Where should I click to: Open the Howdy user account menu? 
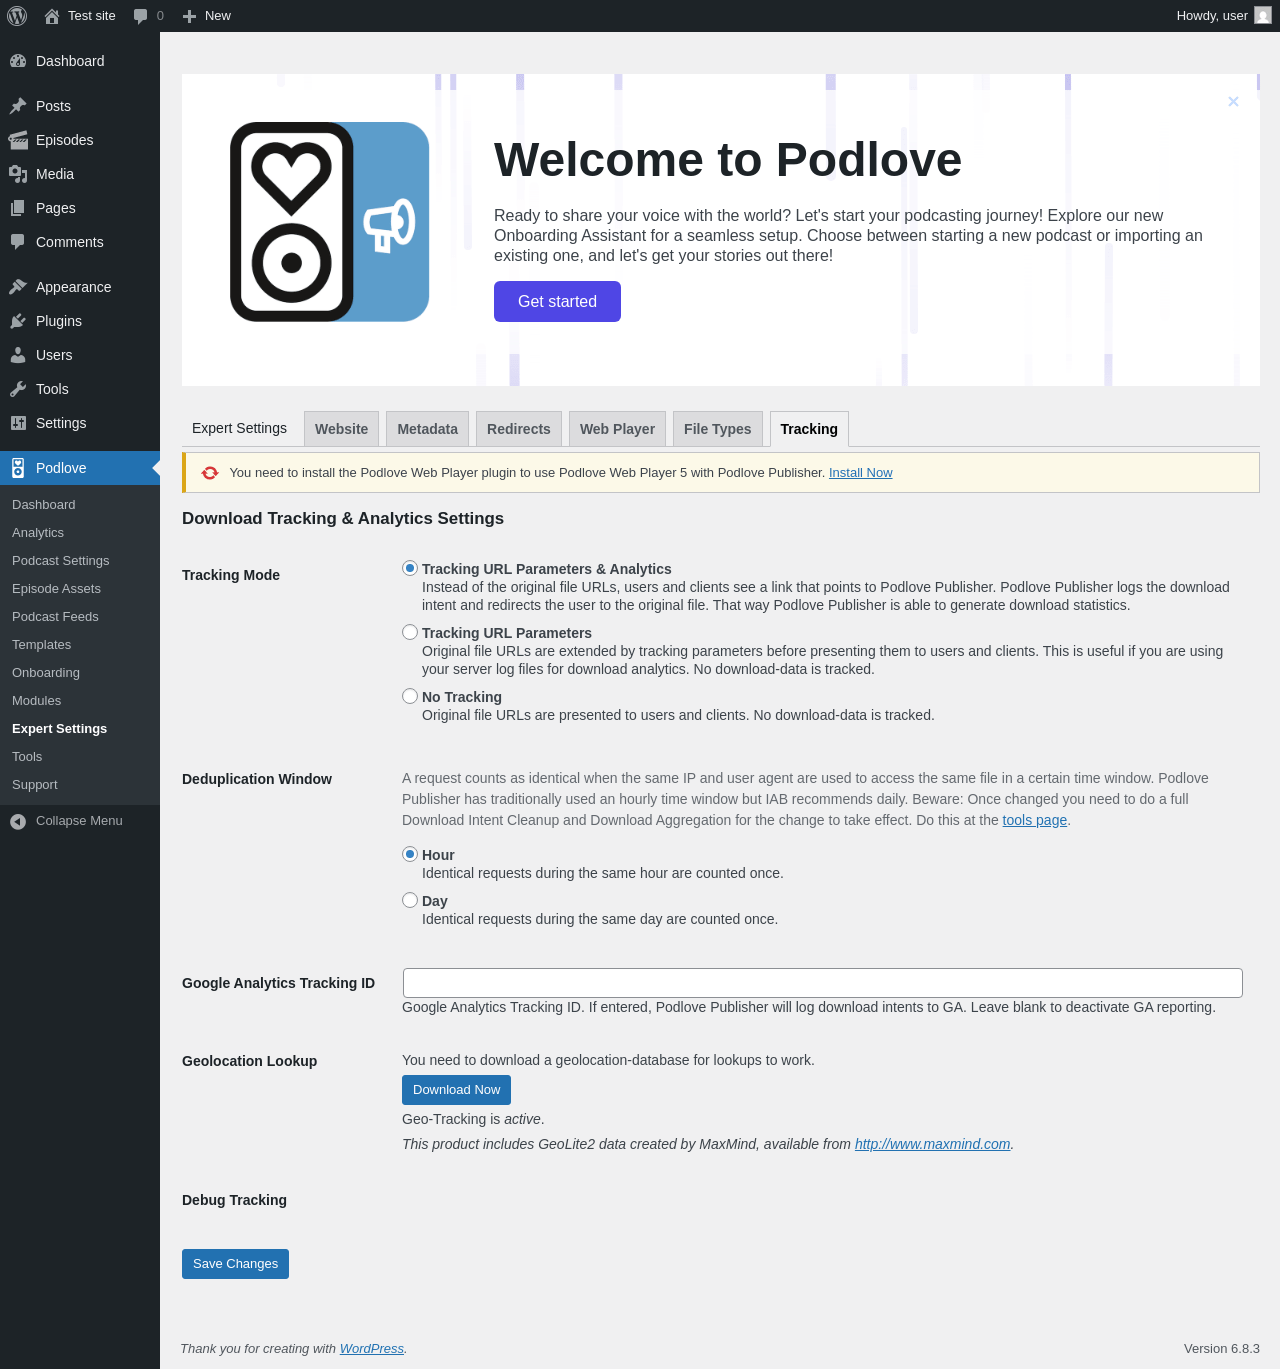coord(1223,16)
